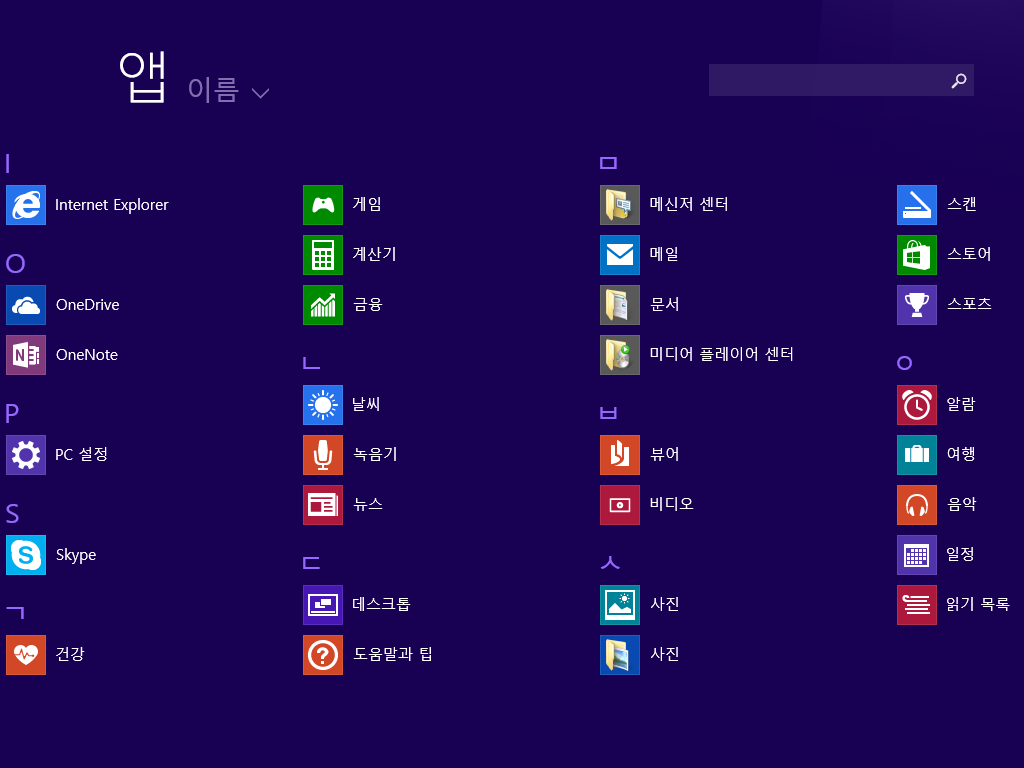Click the S group letter header
Image resolution: width=1024 pixels, height=768 pixels.
tap(12, 514)
